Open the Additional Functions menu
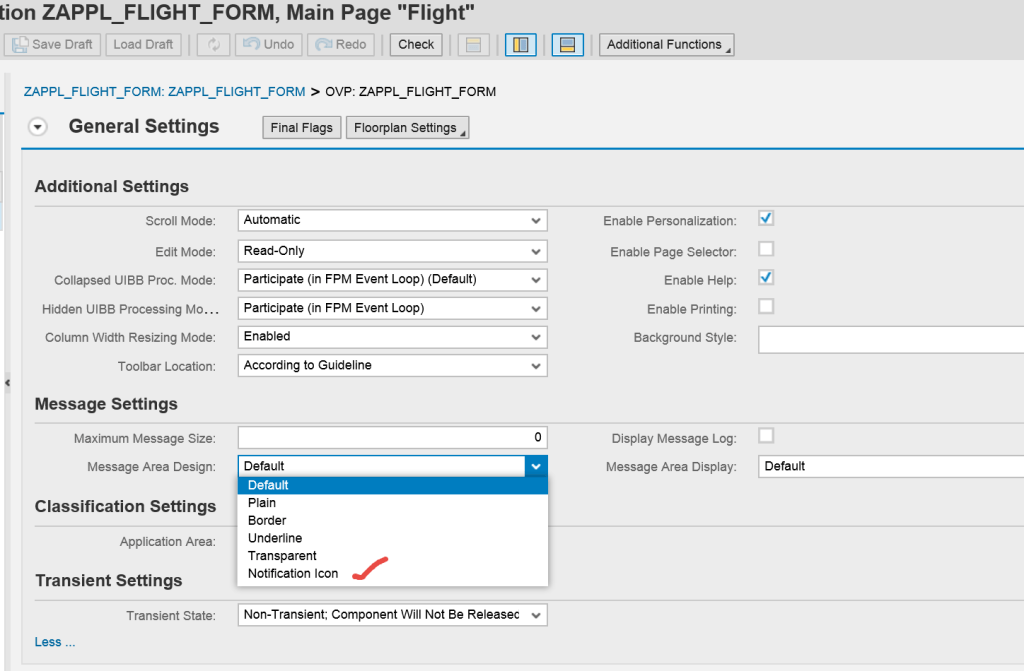 666,44
